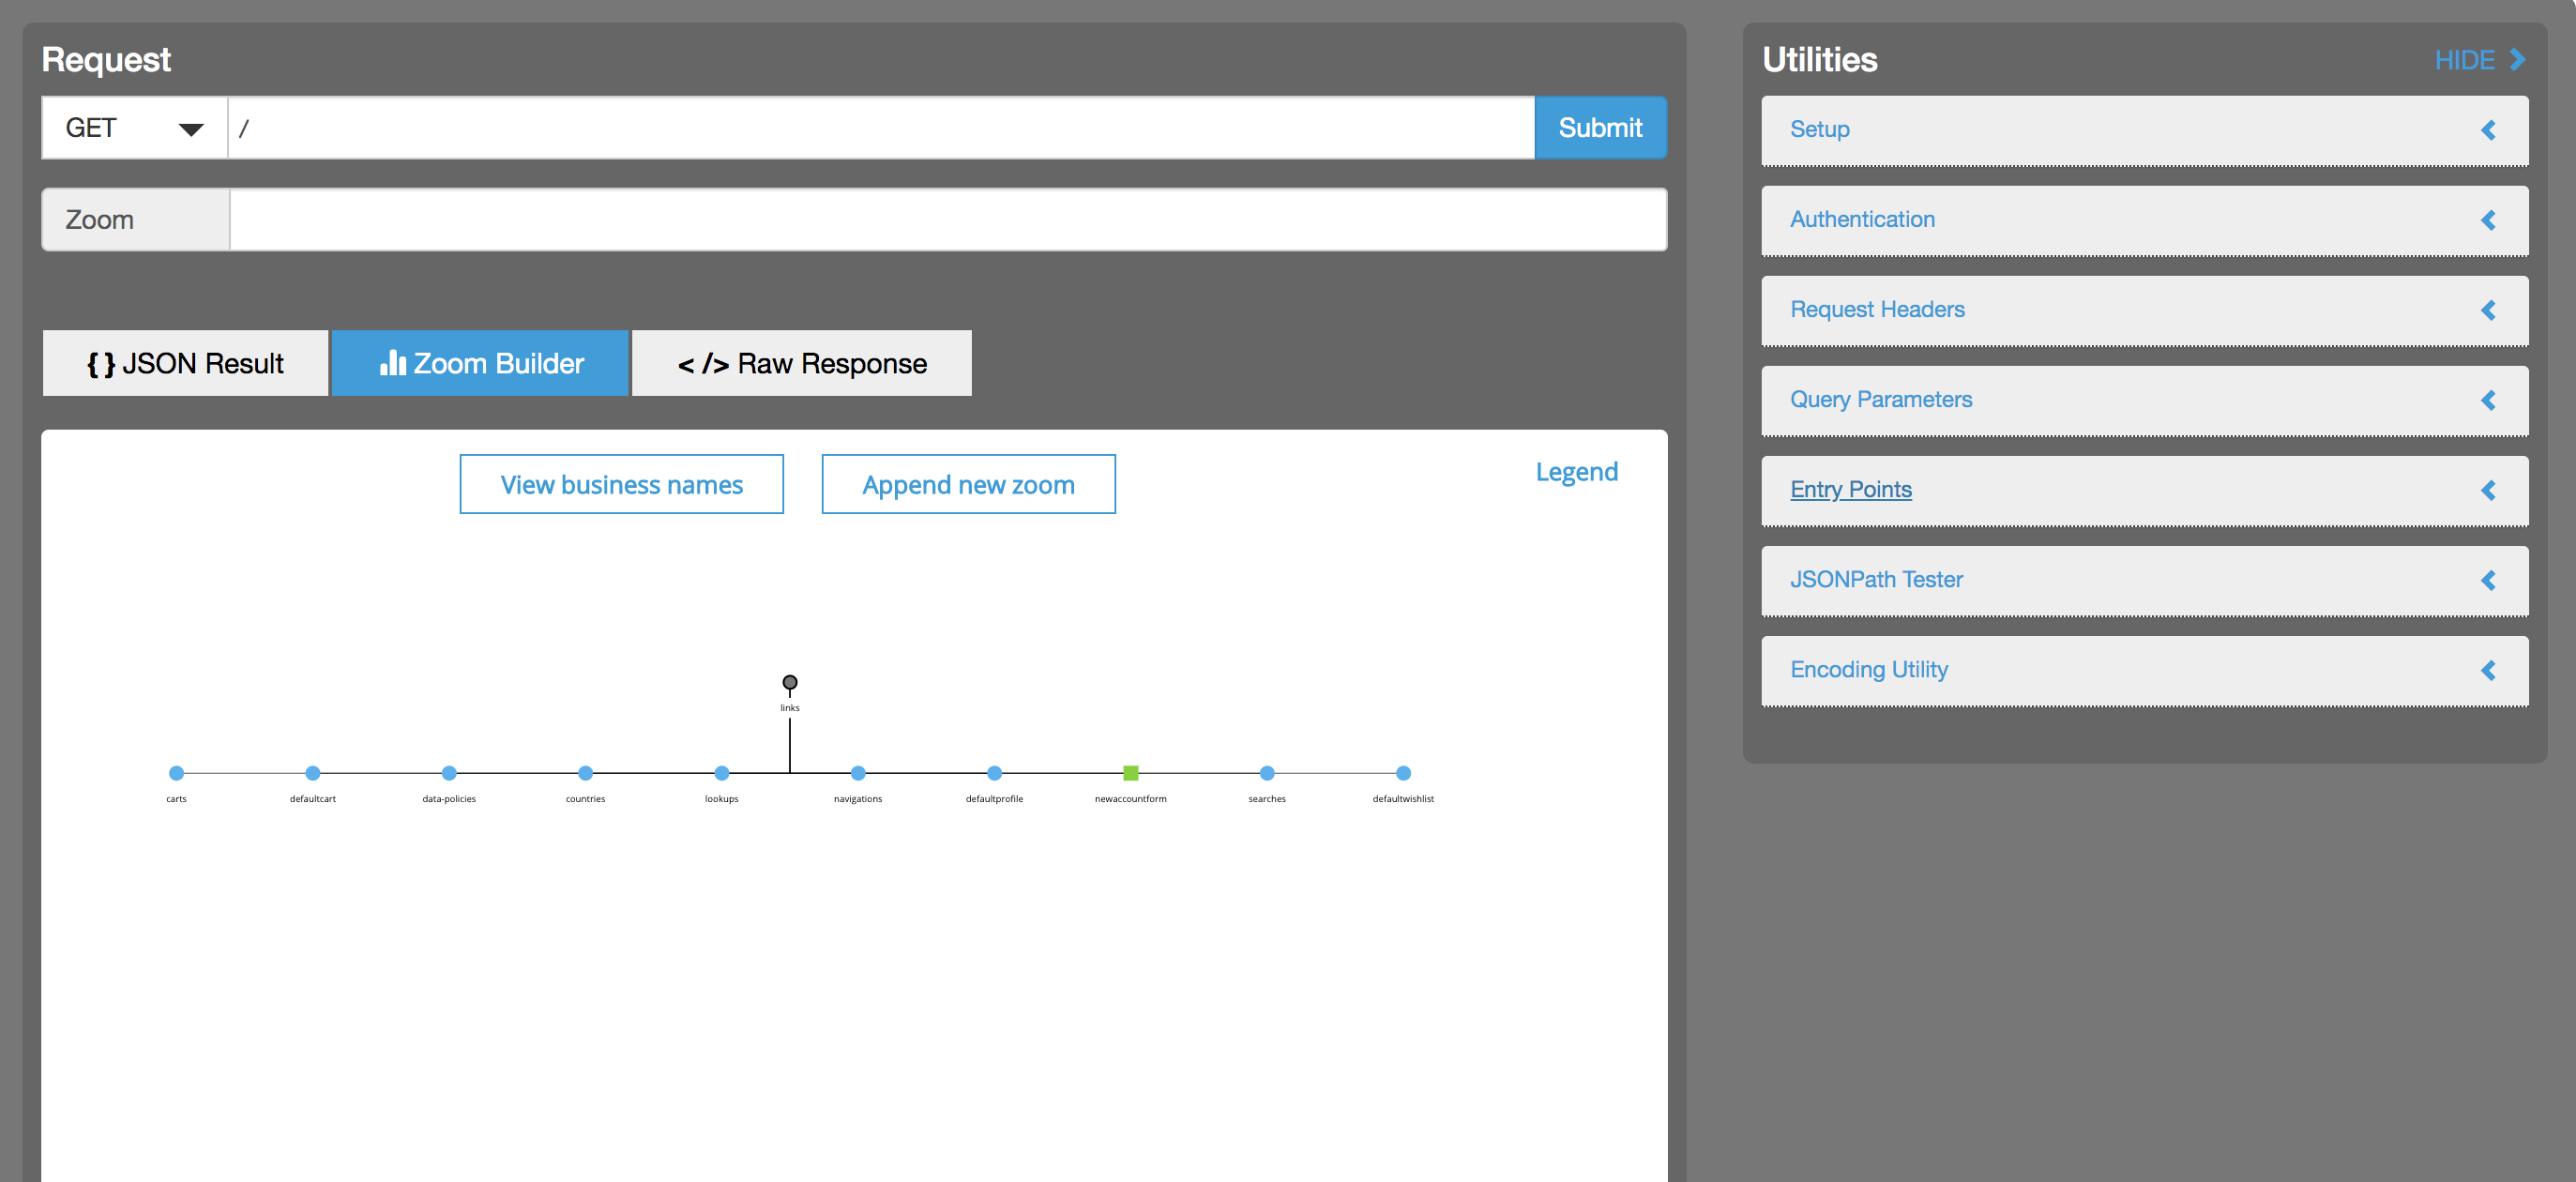Focus the Zoom input field
Screen dimensions: 2576x1182
(x=947, y=220)
